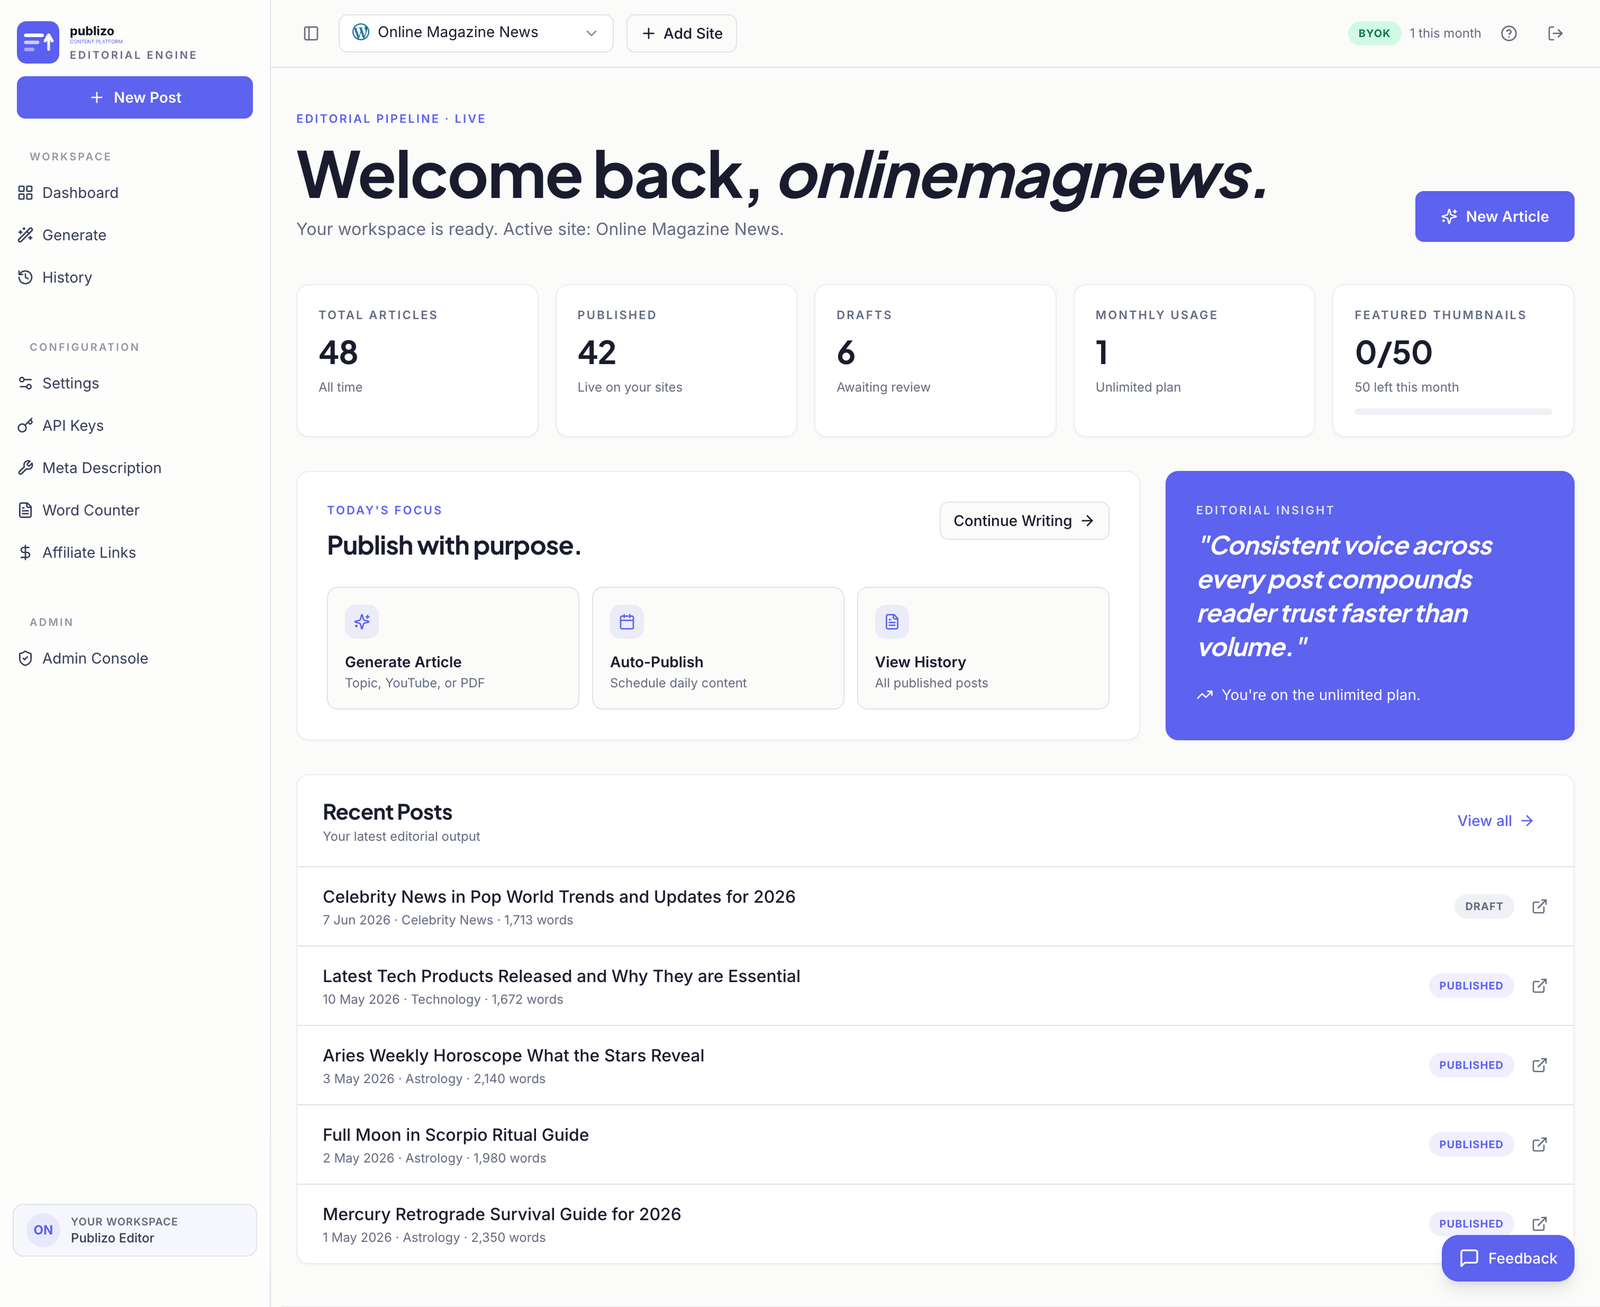Viewport: 1600px width, 1307px height.
Task: Open Aries Weekly Horoscope external link icon
Action: click(x=1540, y=1065)
